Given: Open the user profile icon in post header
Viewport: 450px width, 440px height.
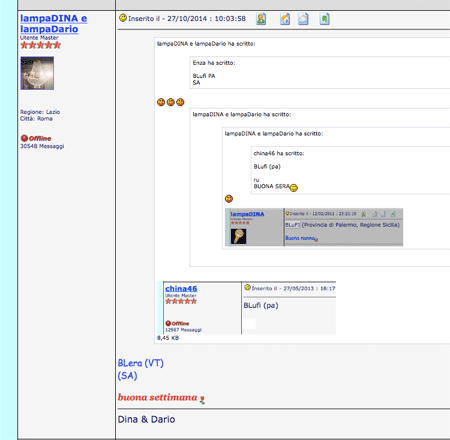Looking at the screenshot, I should pyautogui.click(x=261, y=19).
